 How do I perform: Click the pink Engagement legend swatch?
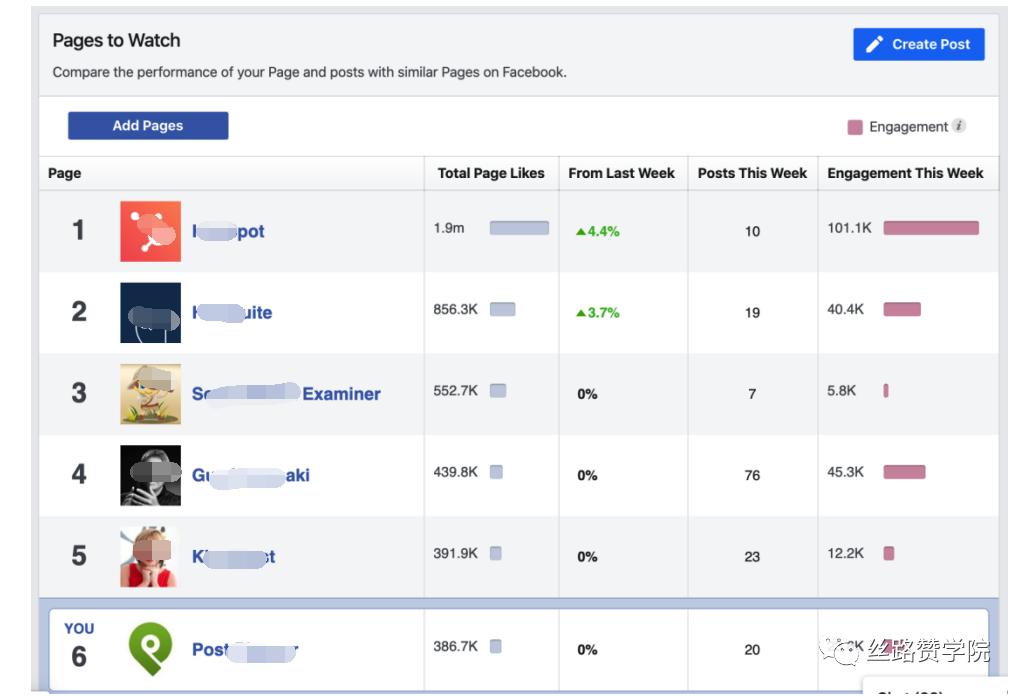pos(855,127)
